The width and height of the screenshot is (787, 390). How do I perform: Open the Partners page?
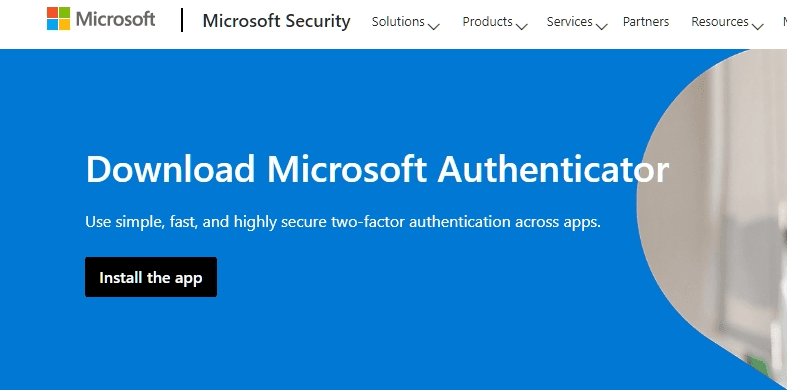click(x=646, y=22)
